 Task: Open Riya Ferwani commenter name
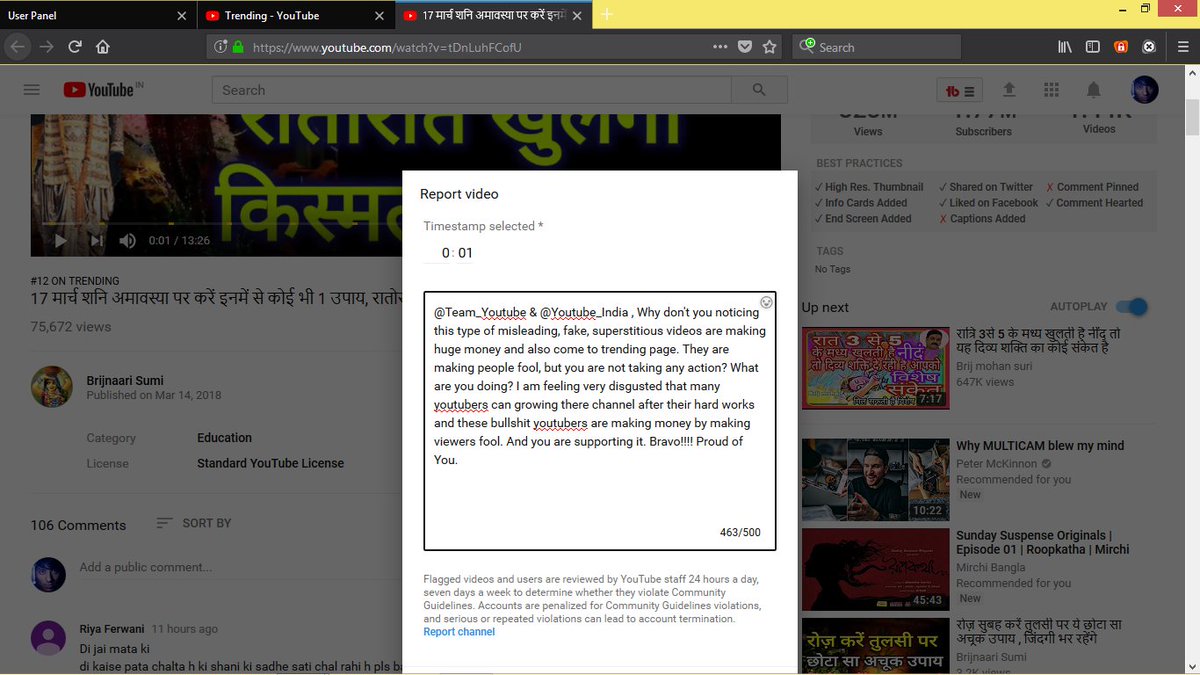coord(113,629)
